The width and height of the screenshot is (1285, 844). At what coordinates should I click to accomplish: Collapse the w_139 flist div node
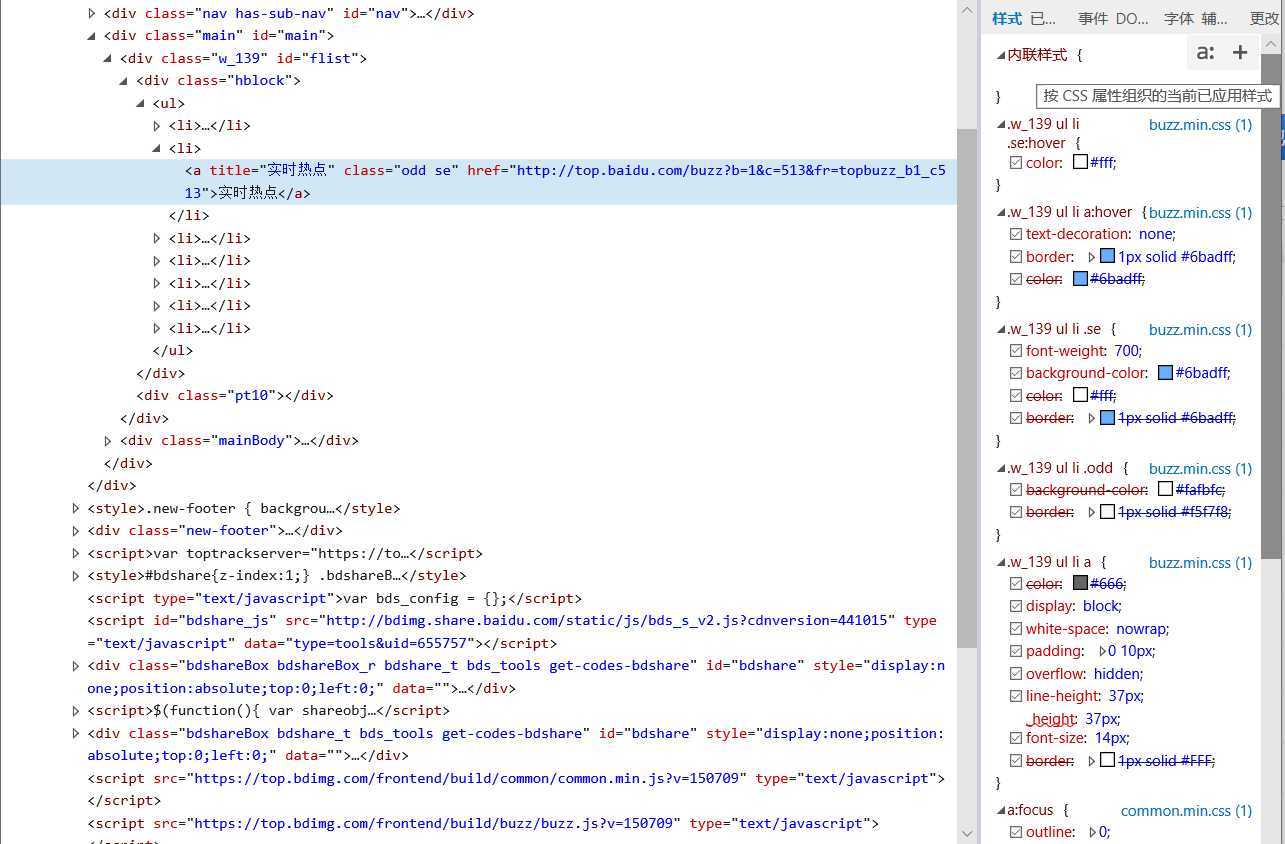pos(108,58)
